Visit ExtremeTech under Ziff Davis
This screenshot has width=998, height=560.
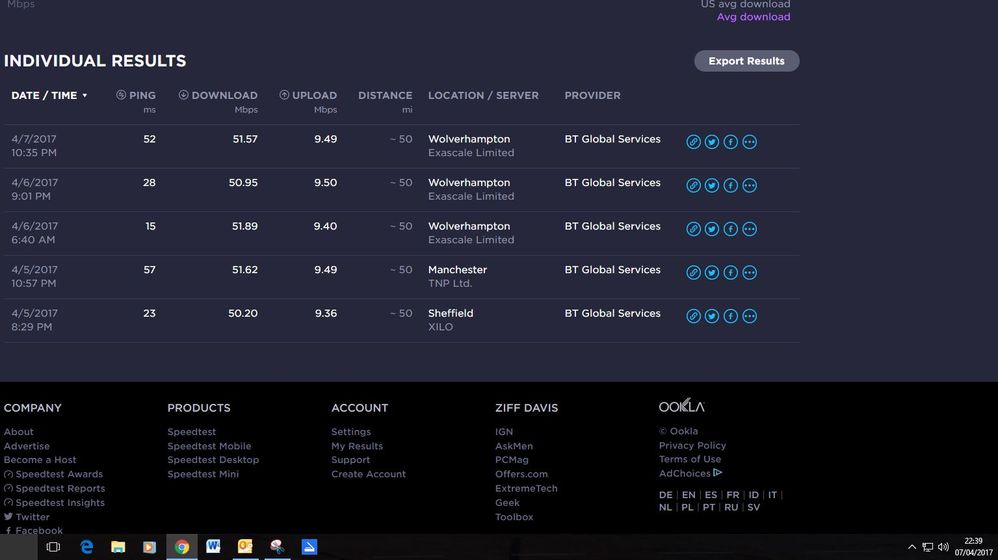(x=526, y=489)
